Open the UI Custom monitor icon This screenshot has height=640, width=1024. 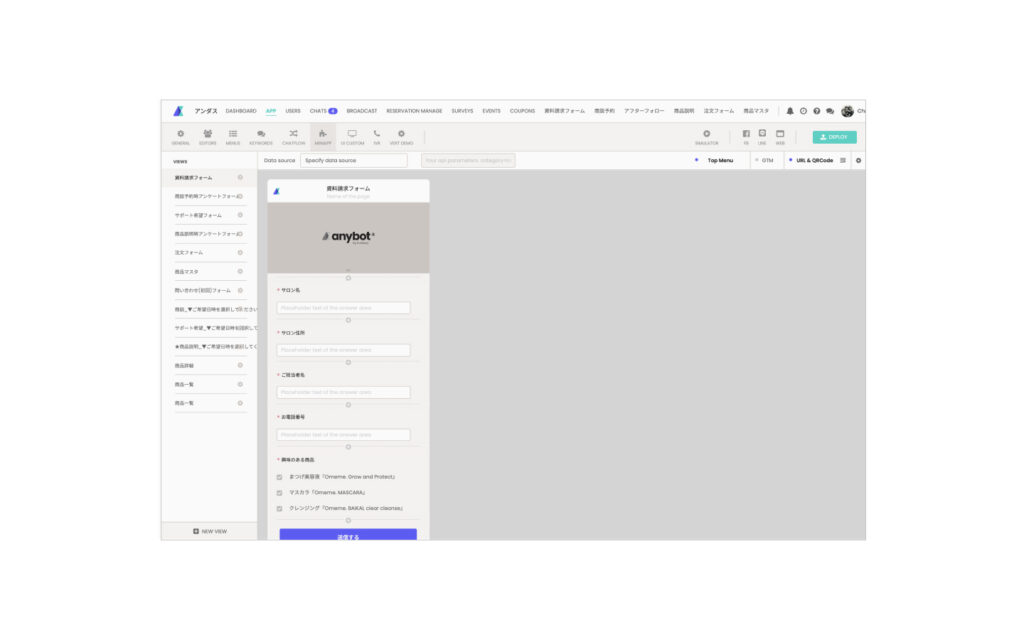point(352,135)
